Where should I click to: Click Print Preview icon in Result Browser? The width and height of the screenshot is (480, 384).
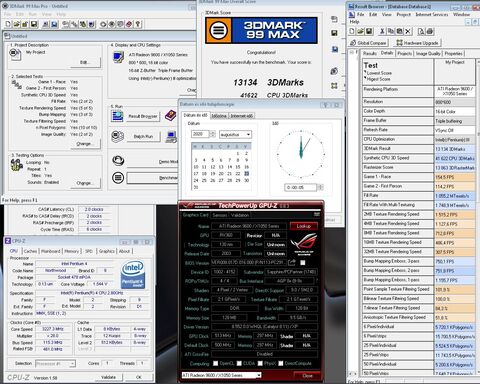[x=421, y=31]
